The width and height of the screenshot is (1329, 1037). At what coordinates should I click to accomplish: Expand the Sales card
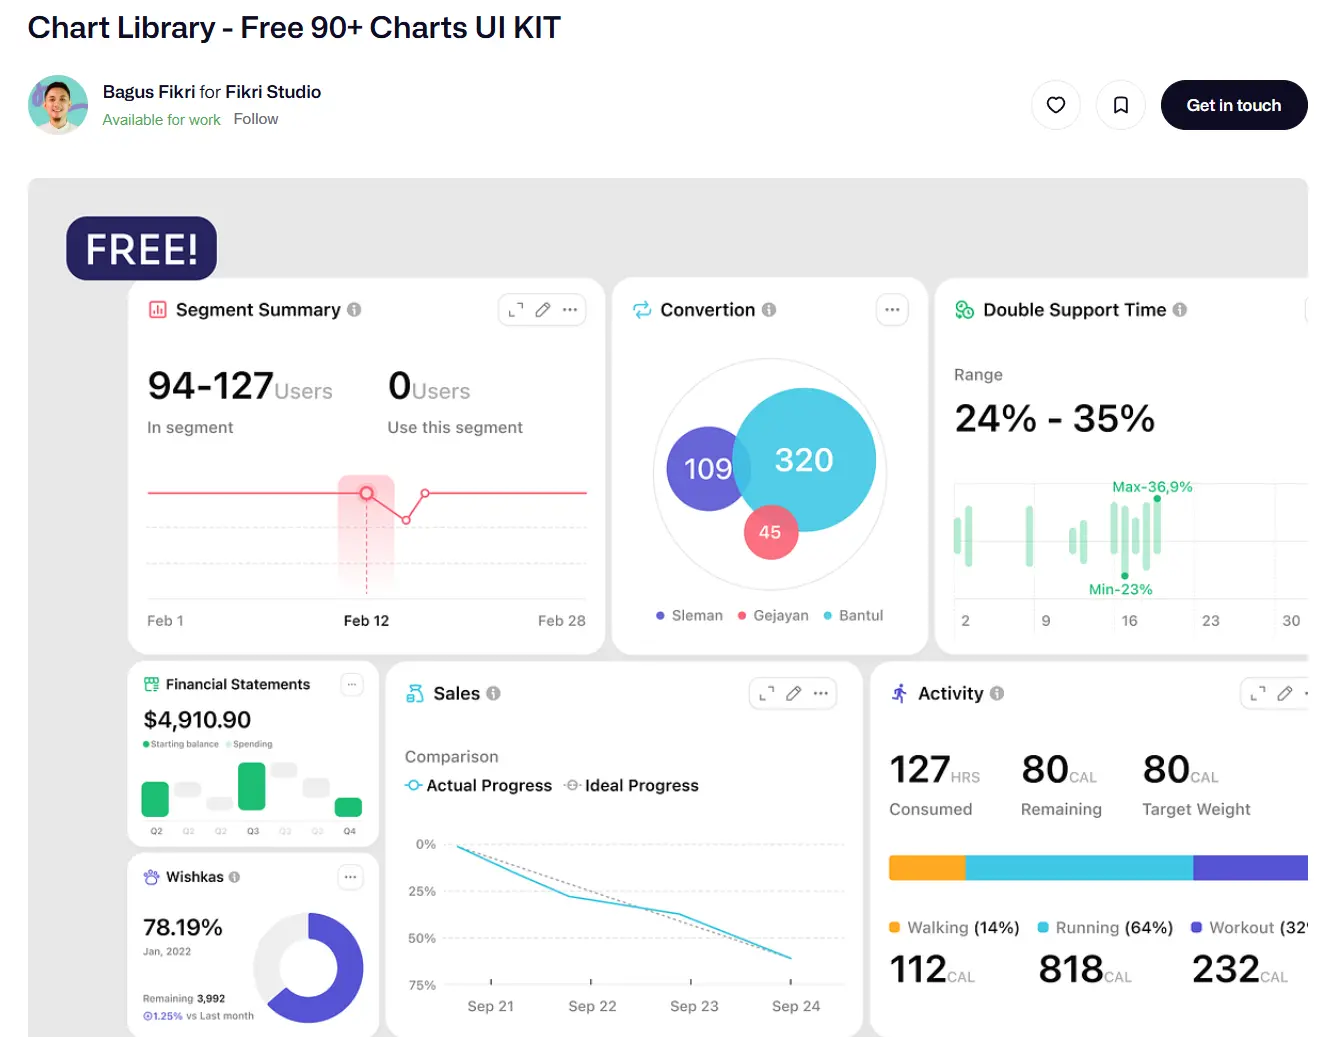pyautogui.click(x=767, y=693)
